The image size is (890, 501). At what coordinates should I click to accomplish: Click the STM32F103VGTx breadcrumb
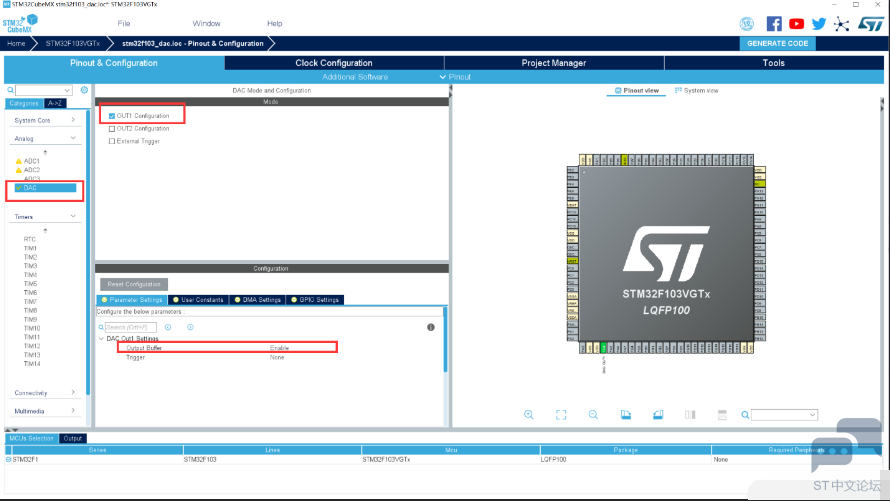(73, 44)
